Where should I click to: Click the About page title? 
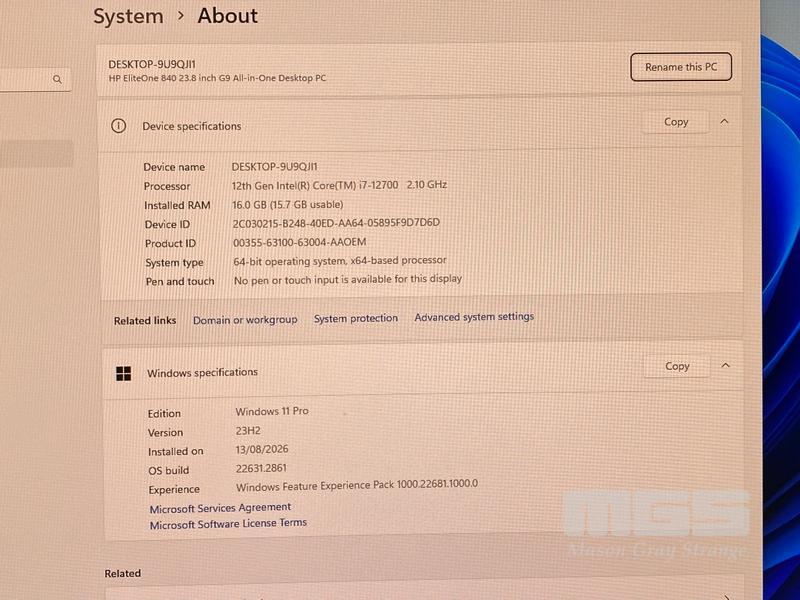click(228, 16)
